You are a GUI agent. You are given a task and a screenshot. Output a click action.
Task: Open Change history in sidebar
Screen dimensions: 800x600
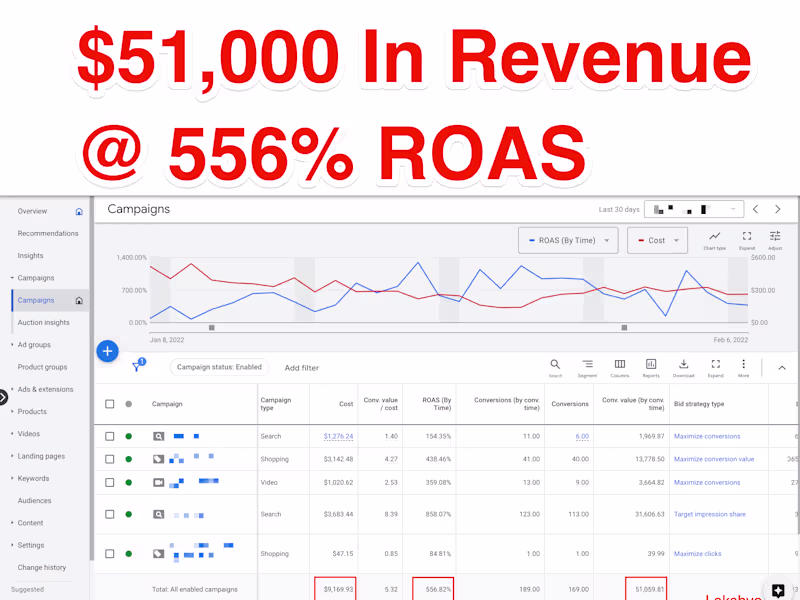(42, 567)
